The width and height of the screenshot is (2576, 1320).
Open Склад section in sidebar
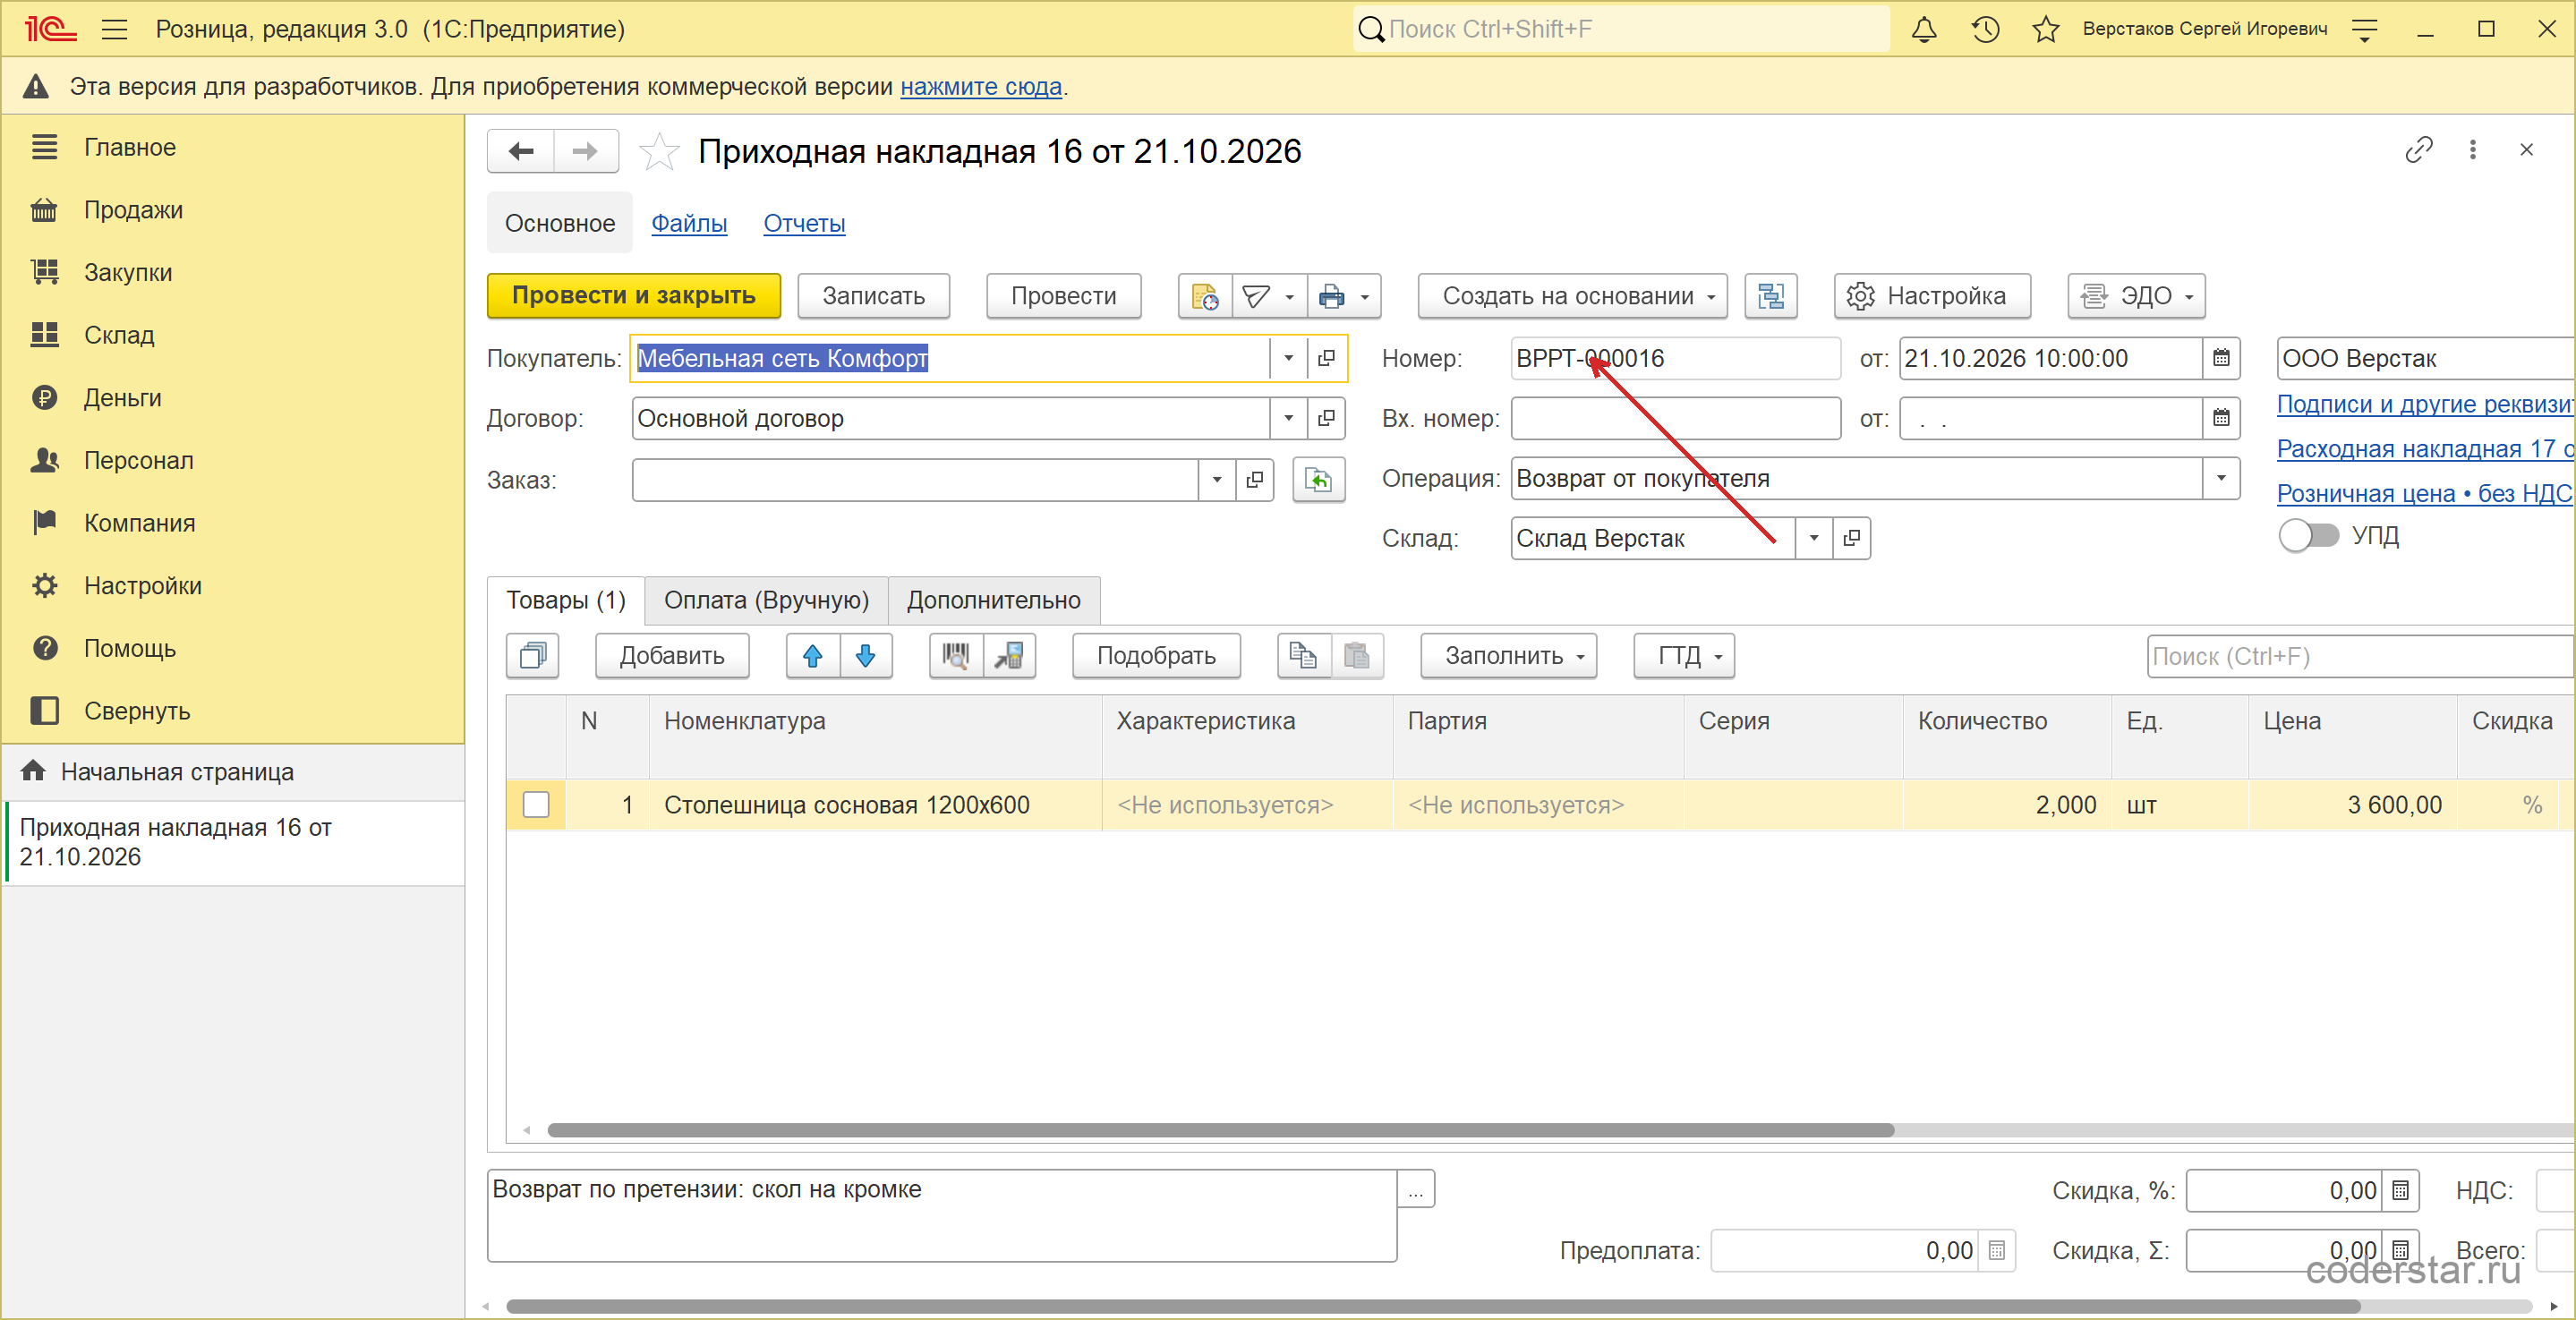tap(118, 335)
